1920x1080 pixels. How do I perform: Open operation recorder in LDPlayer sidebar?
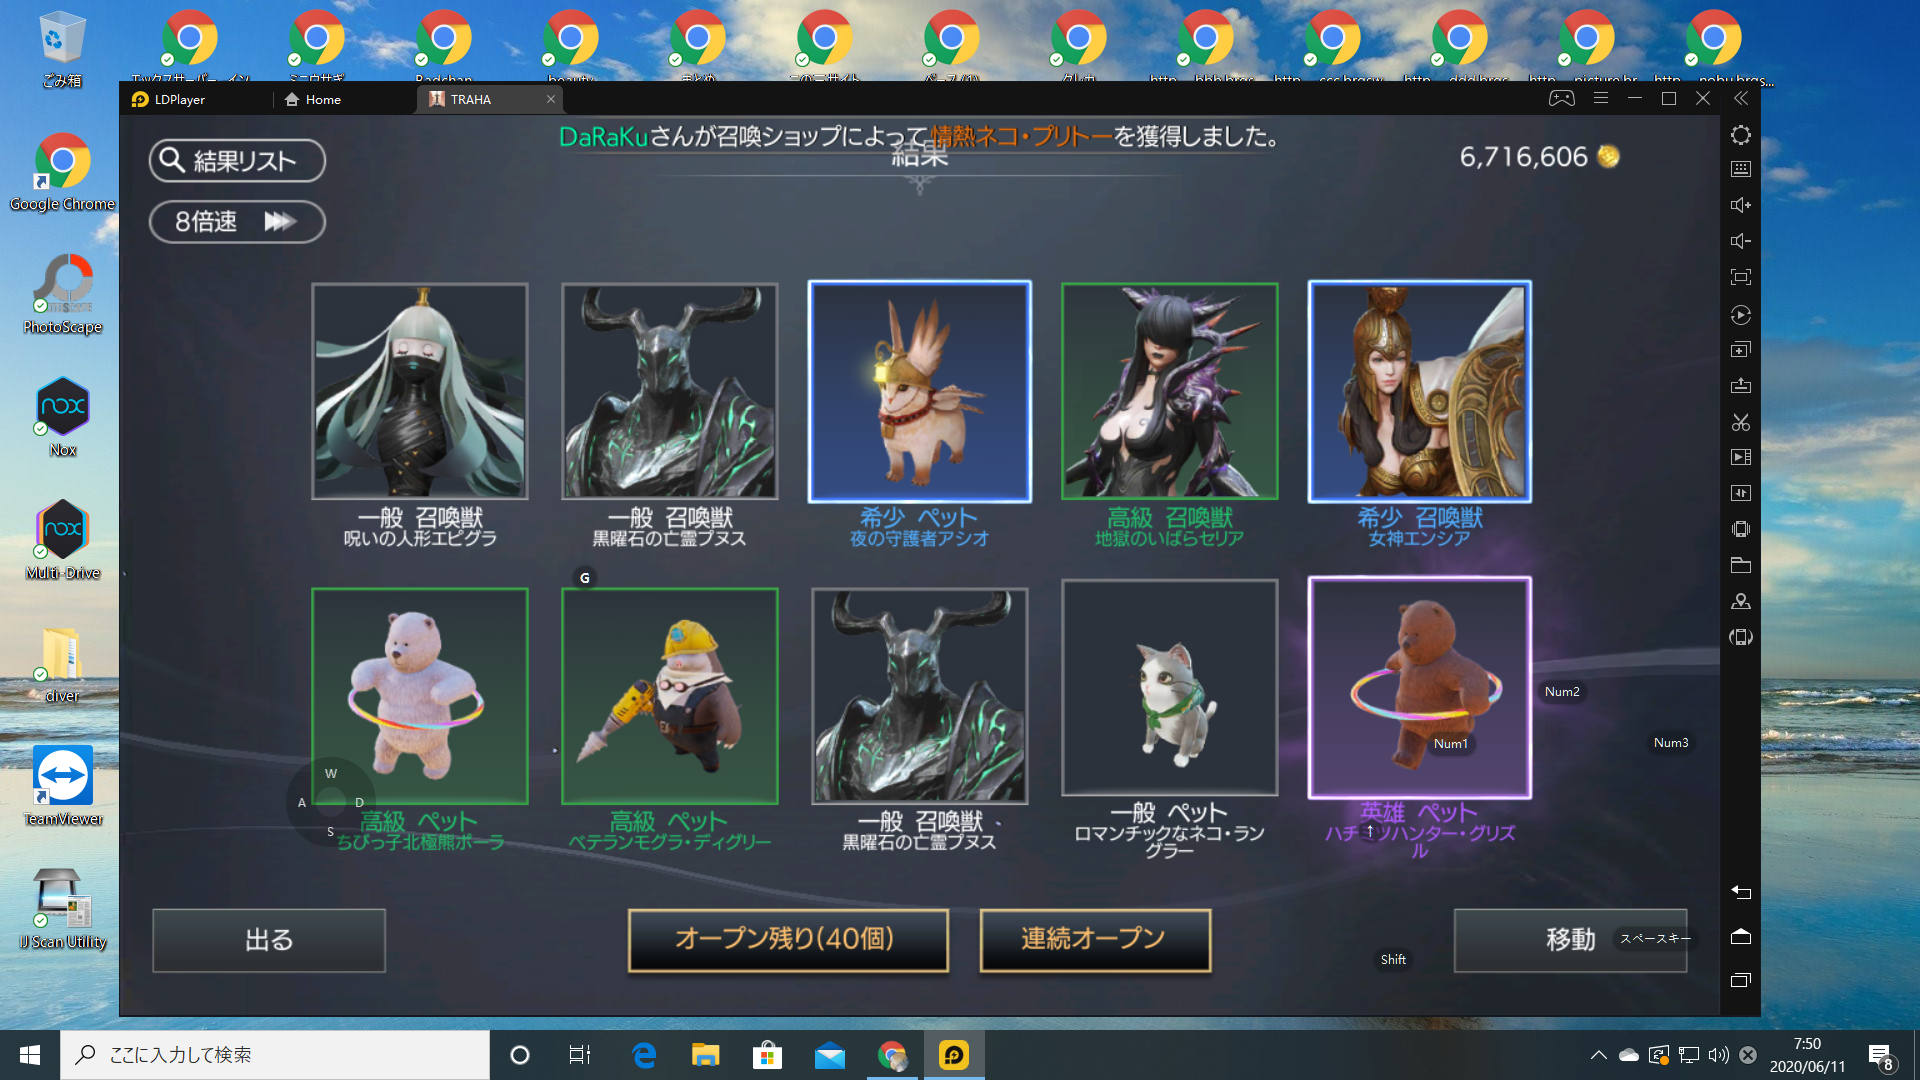click(1740, 315)
